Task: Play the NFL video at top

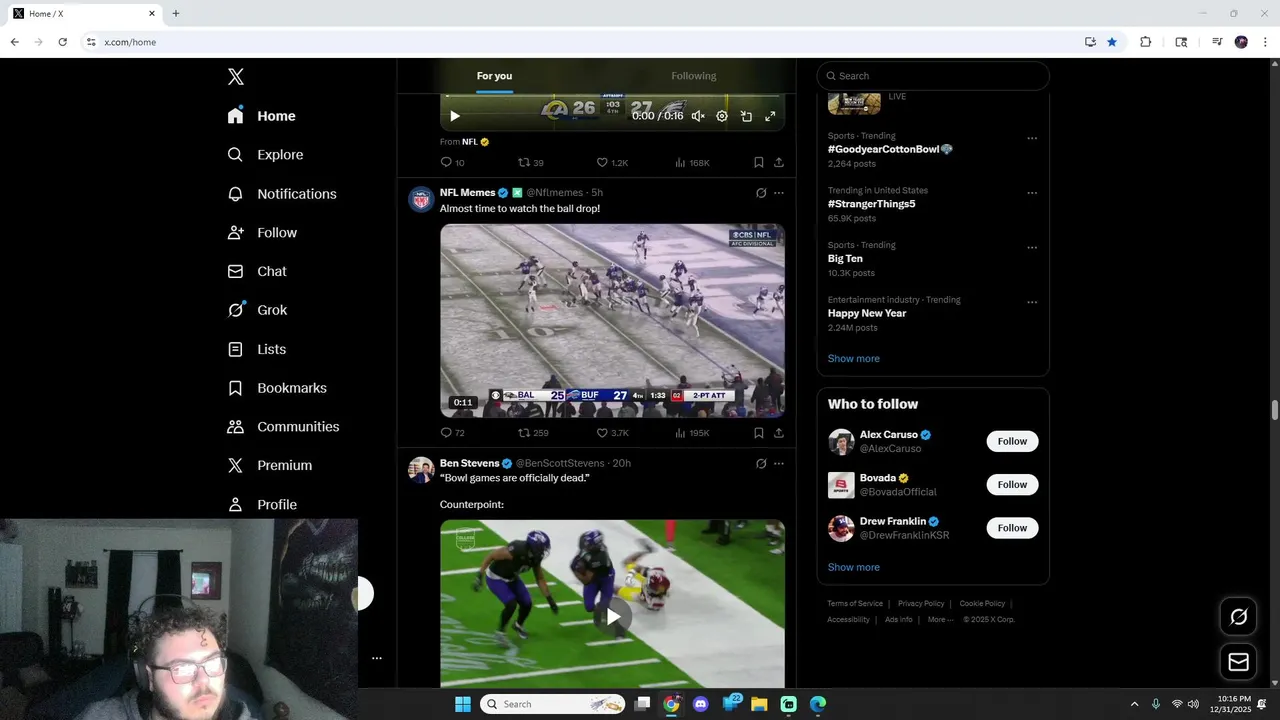Action: 455,116
